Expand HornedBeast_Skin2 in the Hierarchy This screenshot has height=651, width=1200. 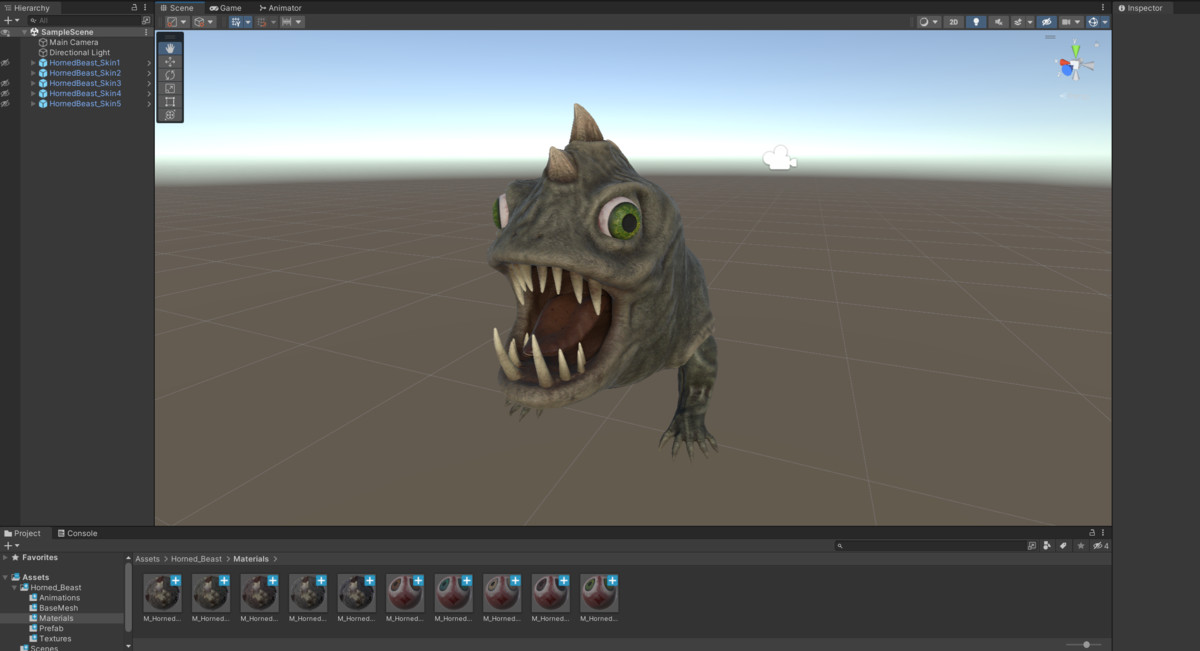[x=33, y=73]
